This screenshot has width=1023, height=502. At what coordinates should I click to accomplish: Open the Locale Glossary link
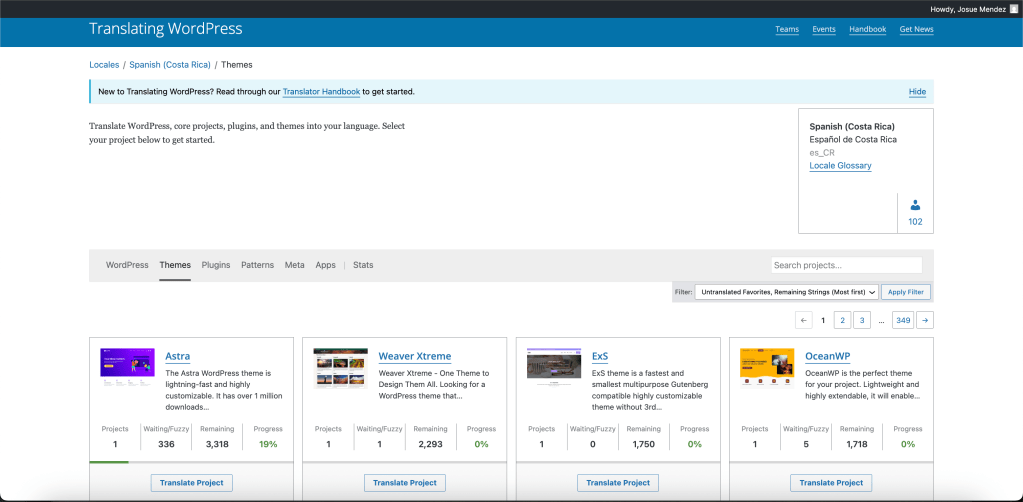(x=840, y=166)
